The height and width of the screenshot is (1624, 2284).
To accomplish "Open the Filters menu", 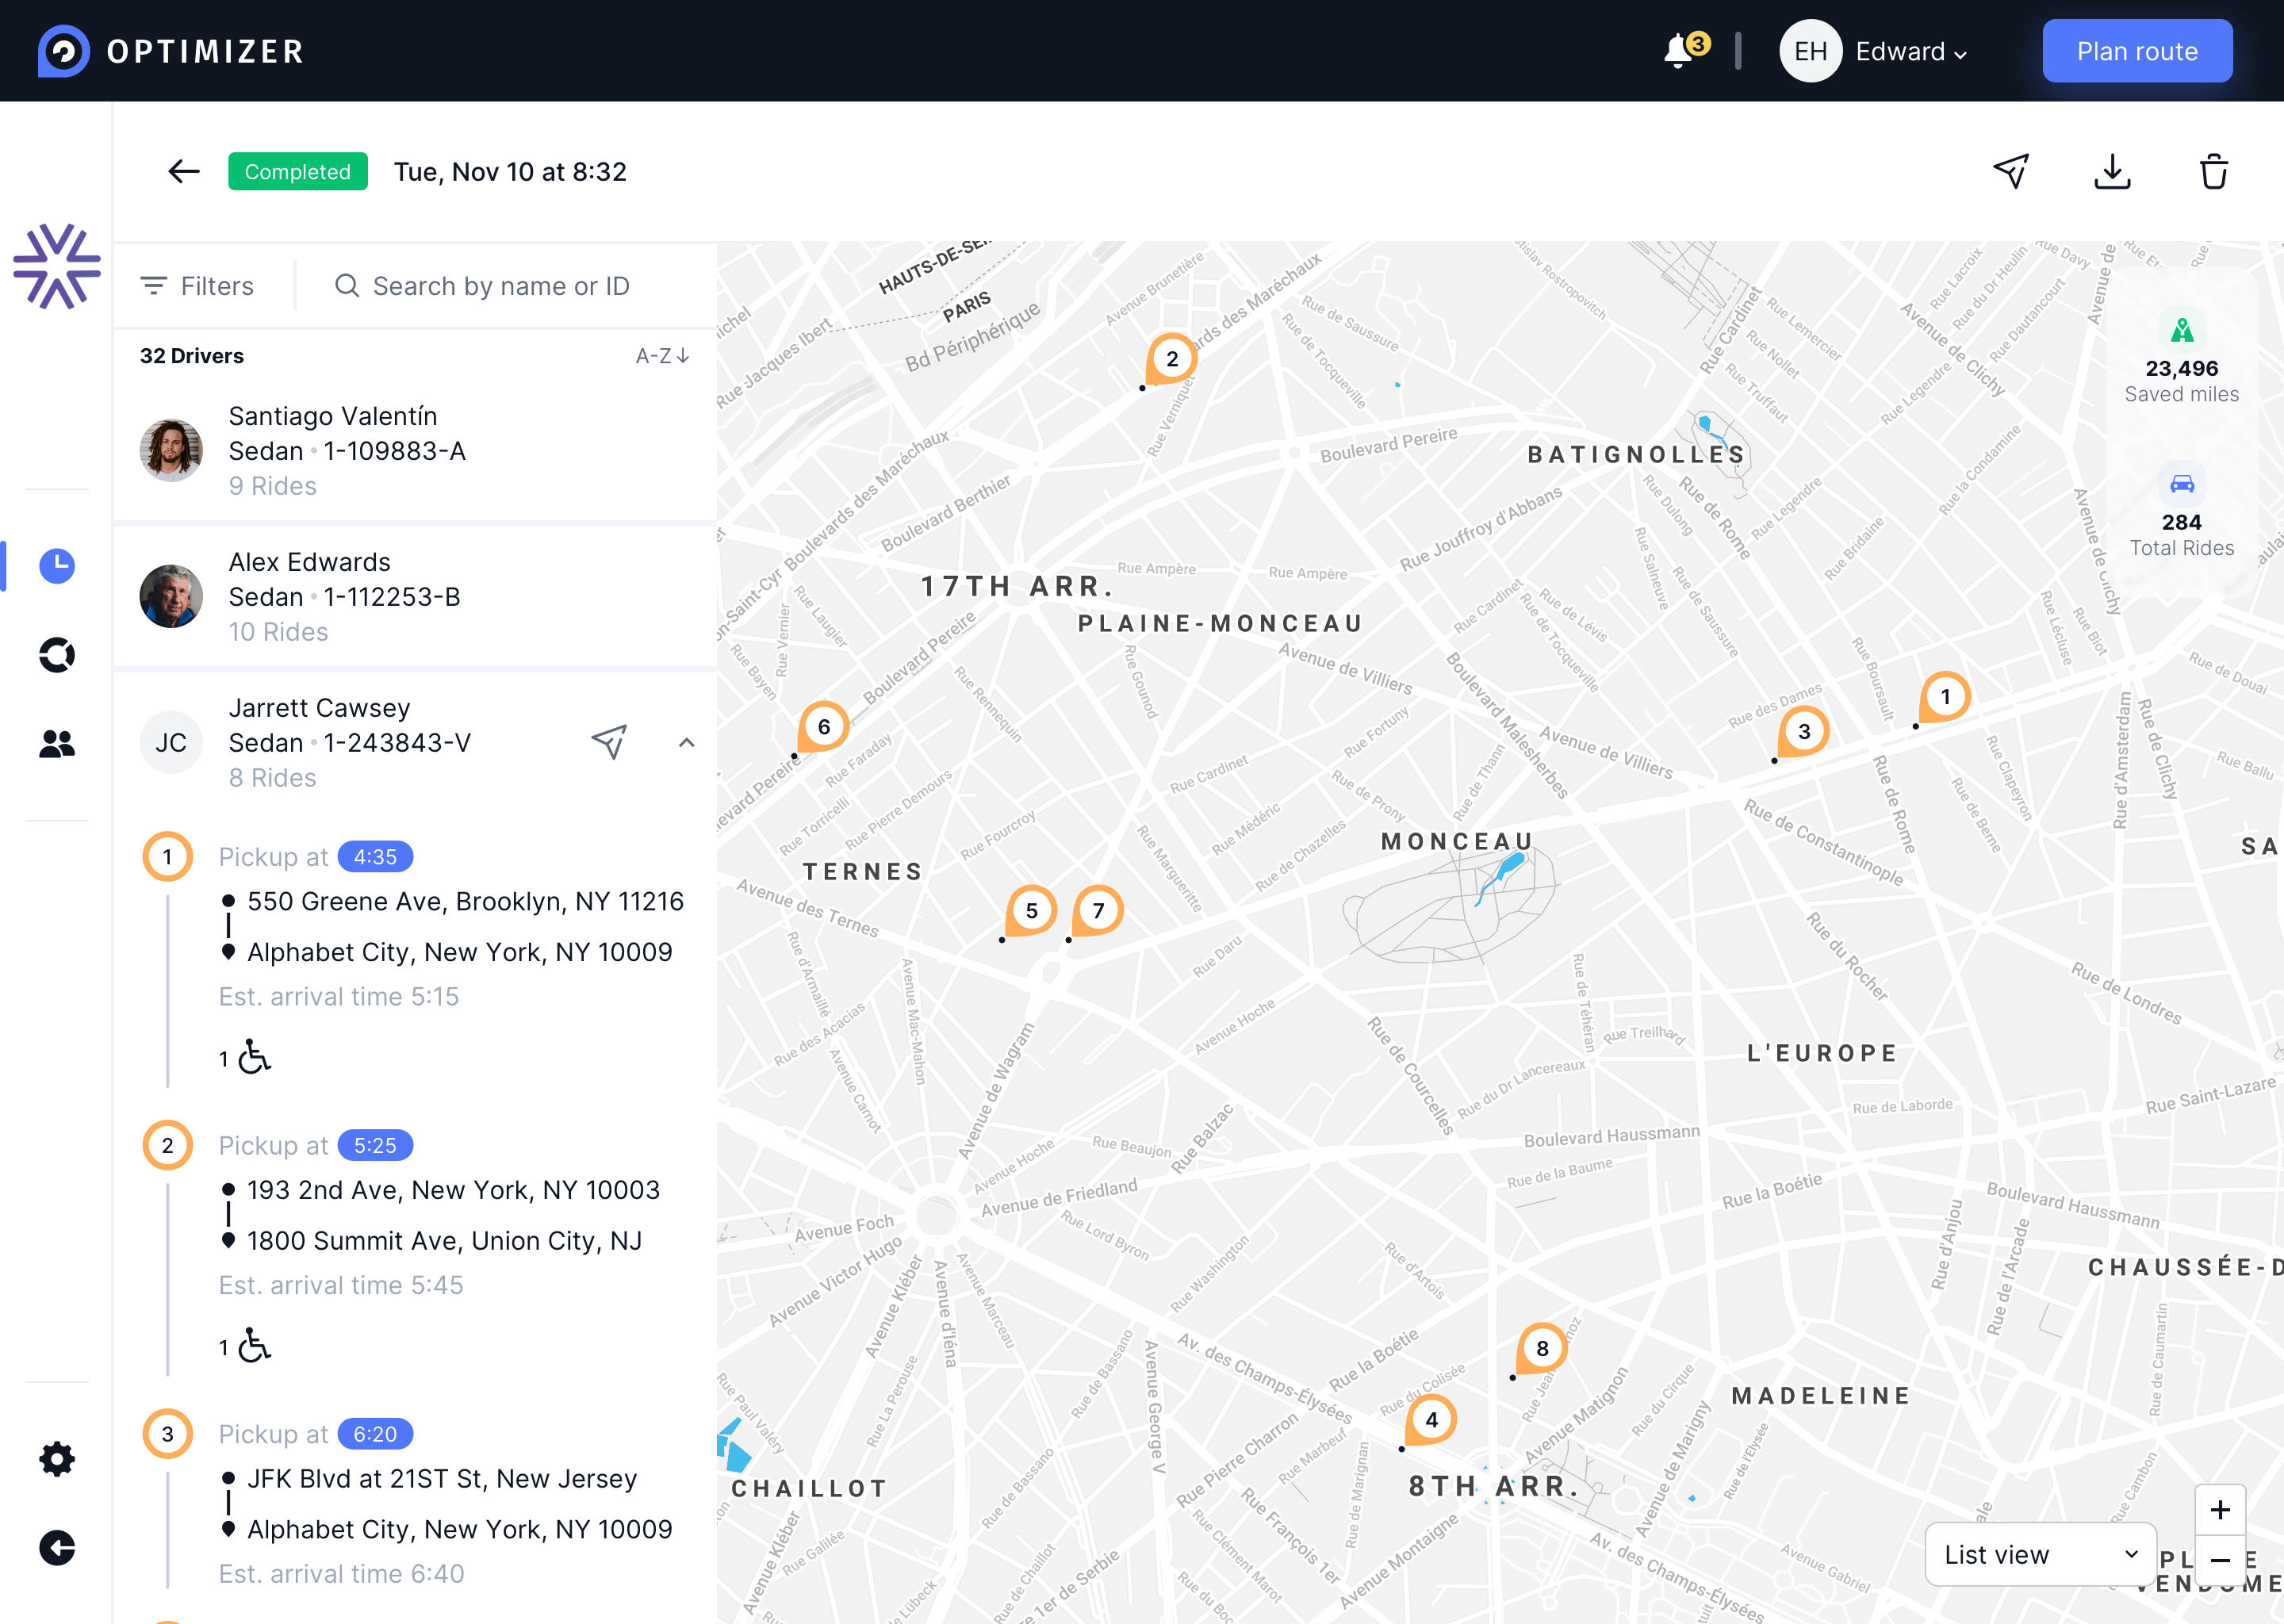I will pyautogui.click(x=198, y=286).
